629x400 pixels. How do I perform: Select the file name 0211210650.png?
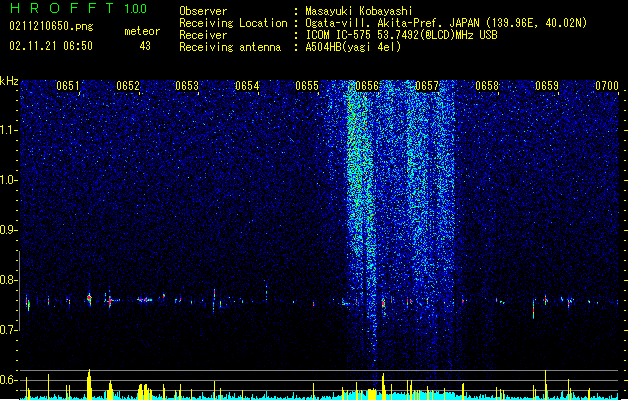coord(51,26)
